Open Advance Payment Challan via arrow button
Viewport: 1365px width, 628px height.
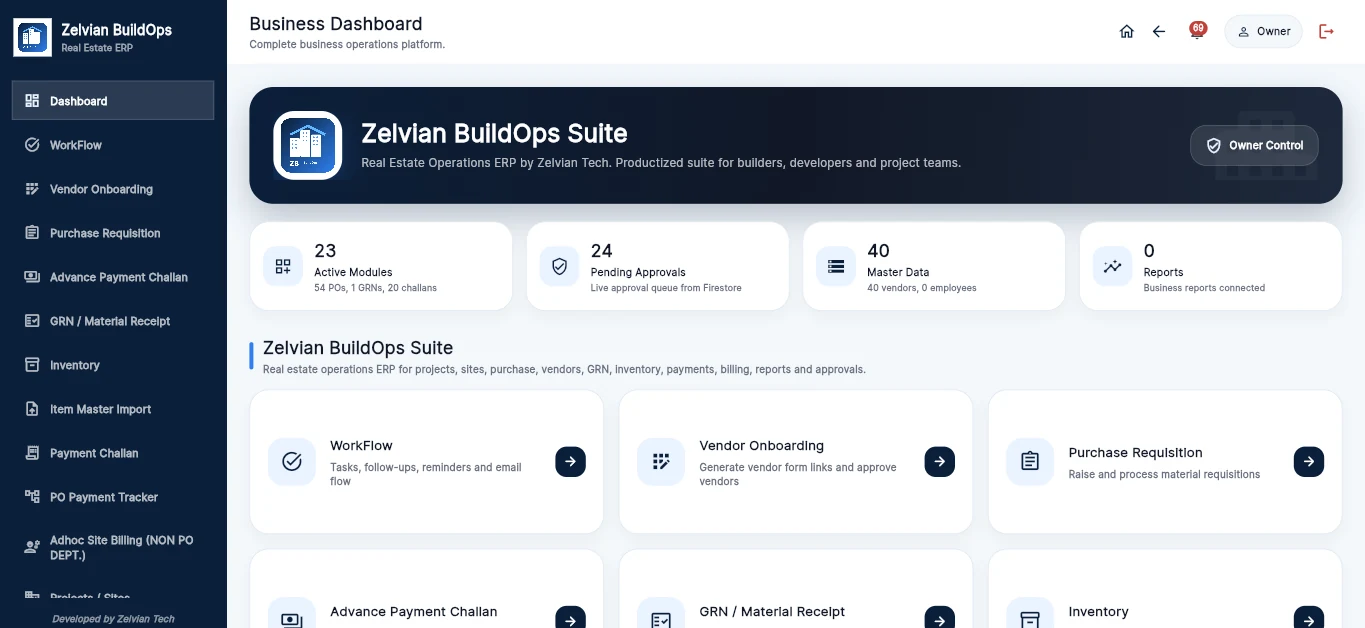click(570, 619)
